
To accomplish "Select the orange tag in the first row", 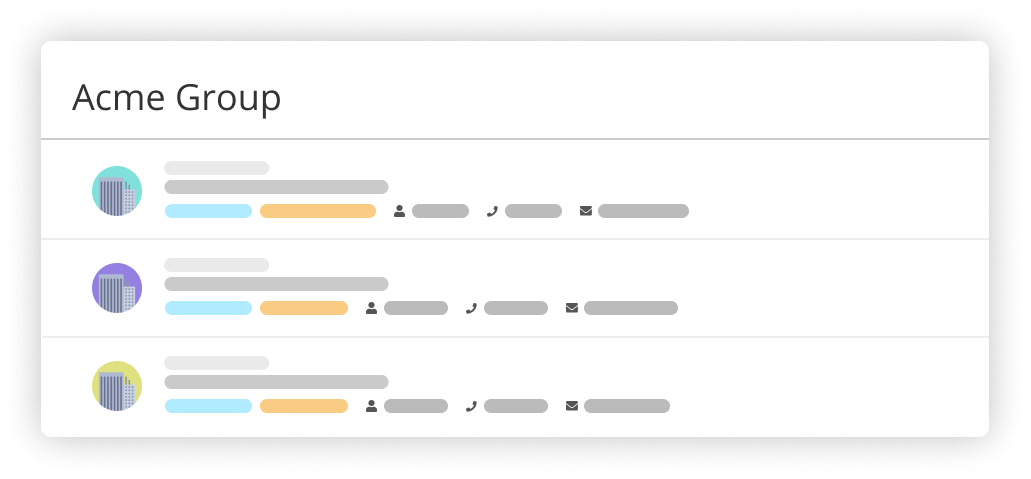I will point(318,211).
